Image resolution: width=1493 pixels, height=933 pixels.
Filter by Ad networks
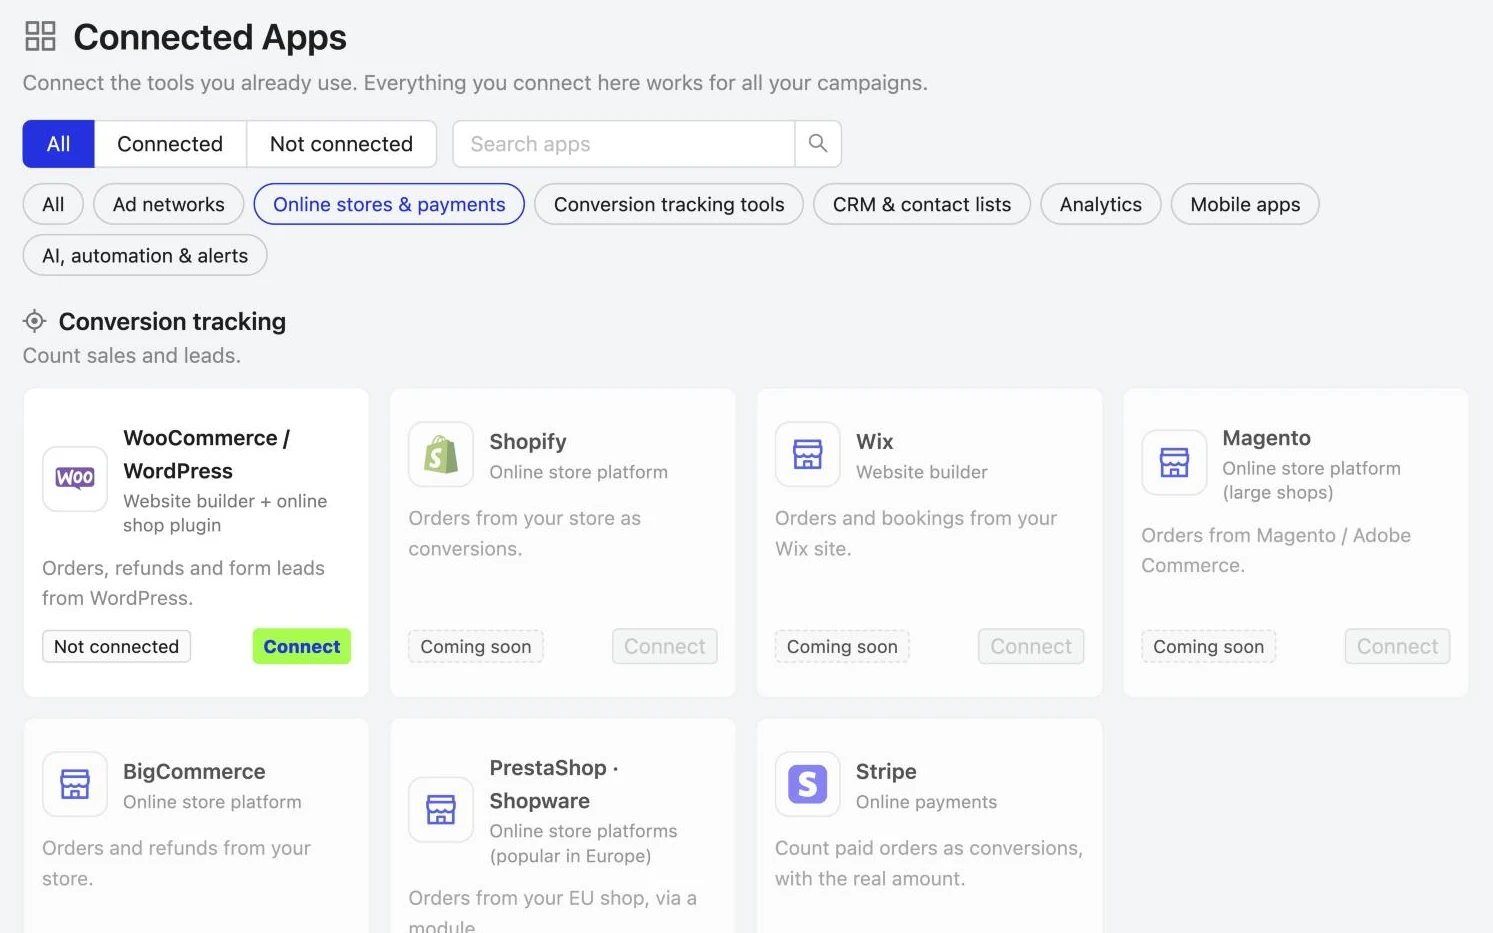169,204
